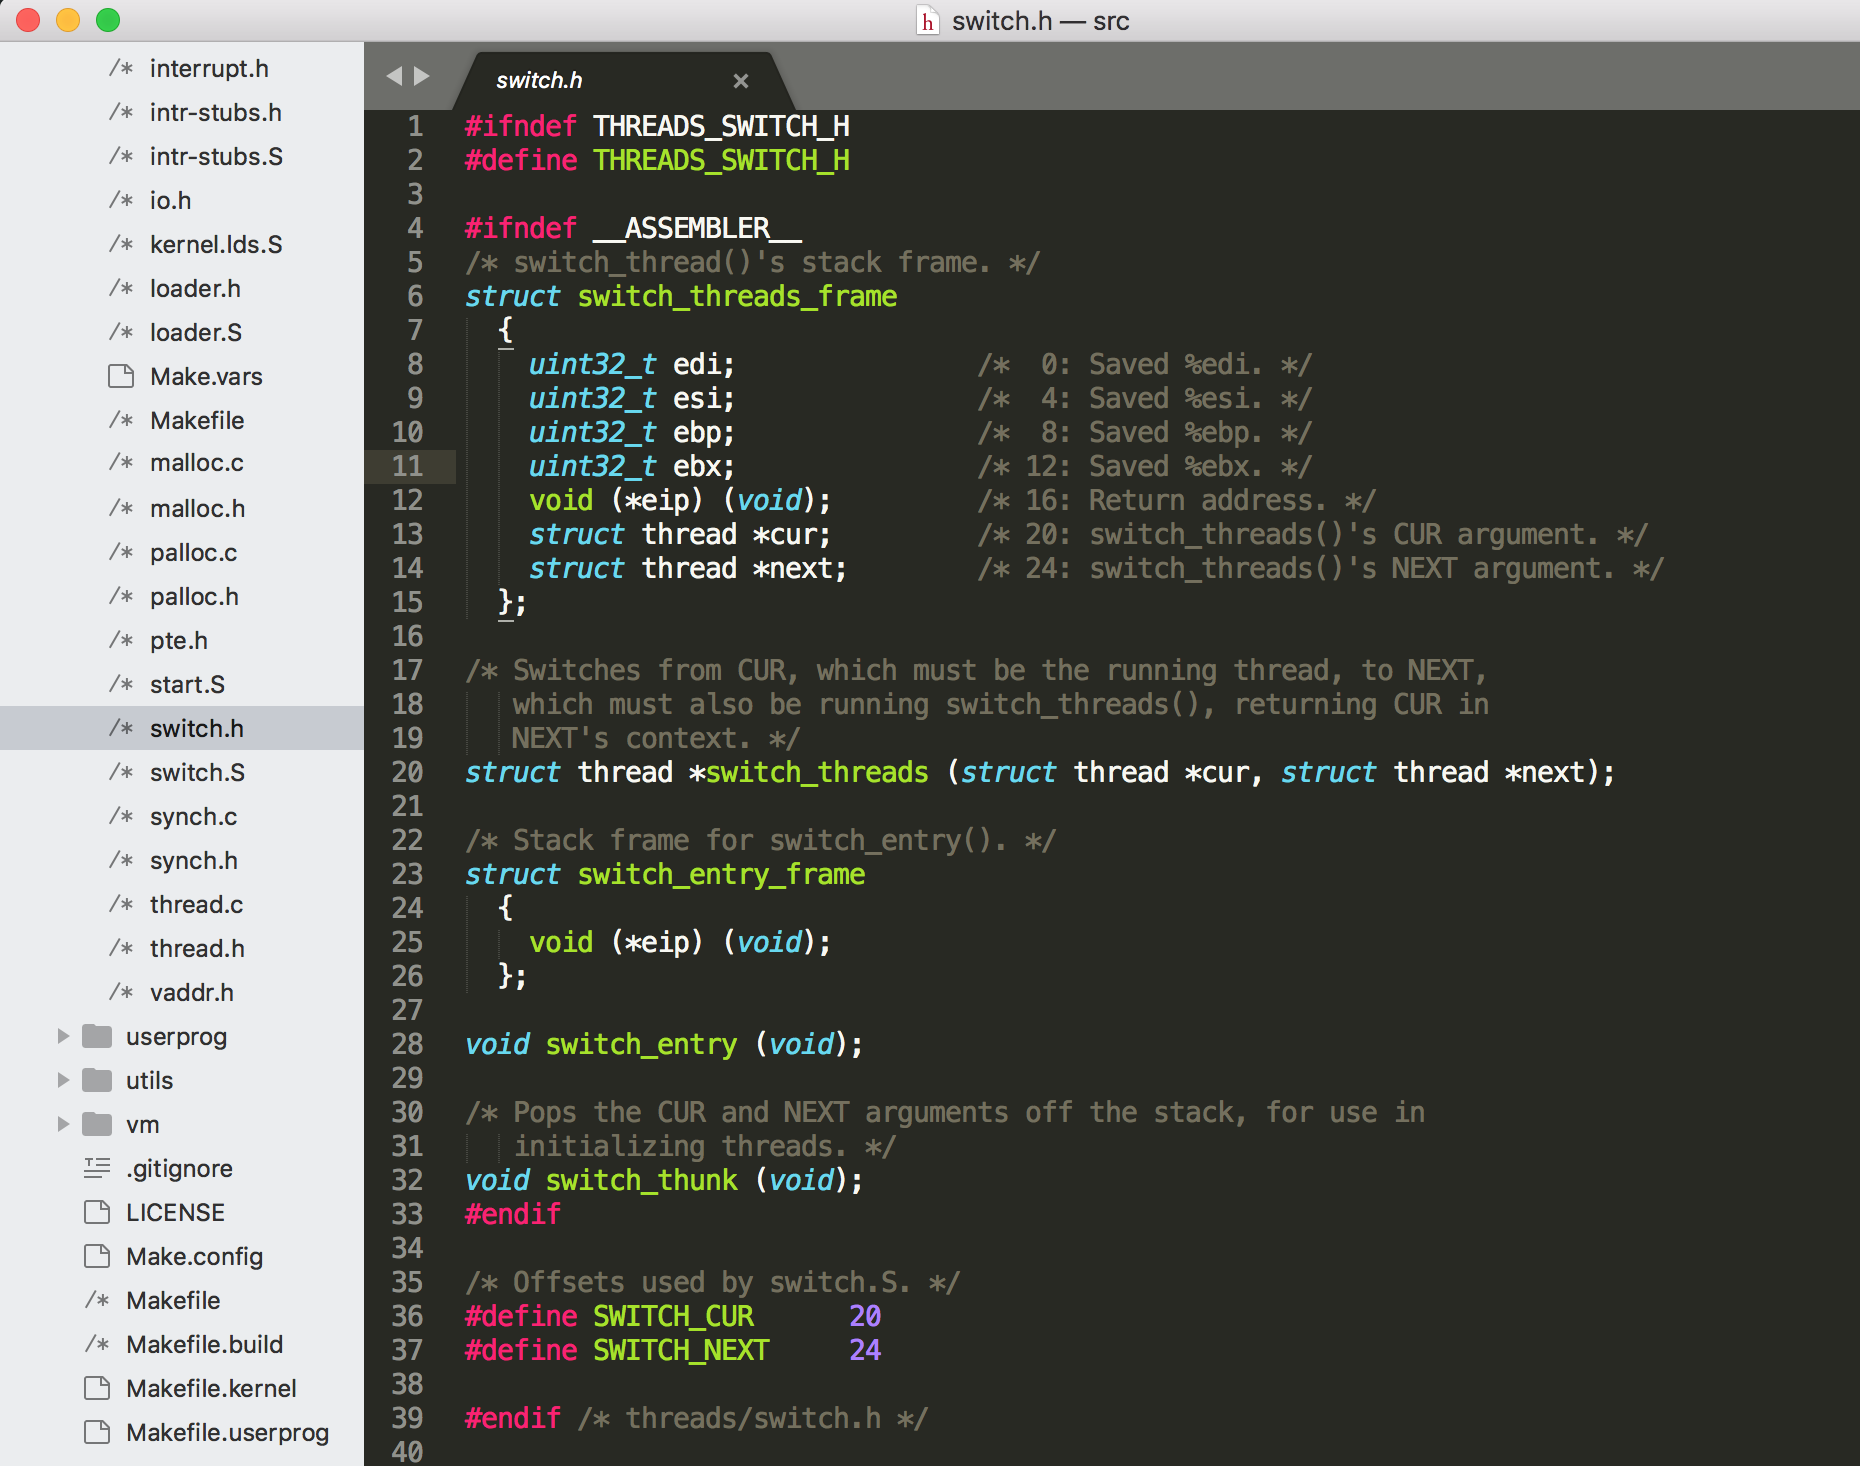The image size is (1860, 1466).
Task: Expand the userprog folder disclosure triangle
Action: tap(63, 1036)
